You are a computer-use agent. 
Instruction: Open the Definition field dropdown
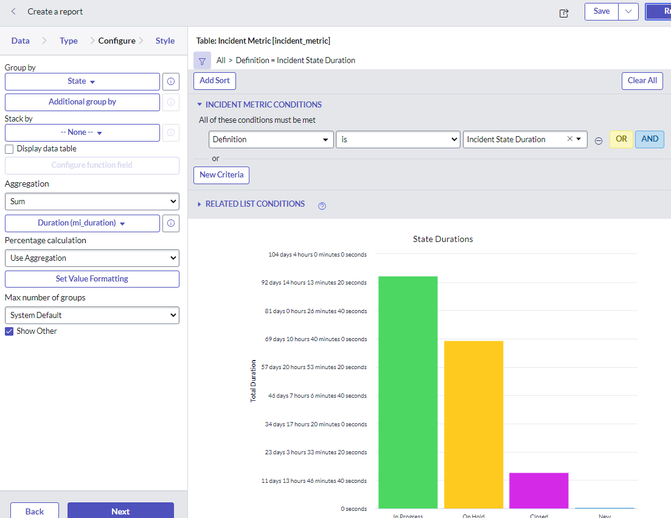pos(271,140)
